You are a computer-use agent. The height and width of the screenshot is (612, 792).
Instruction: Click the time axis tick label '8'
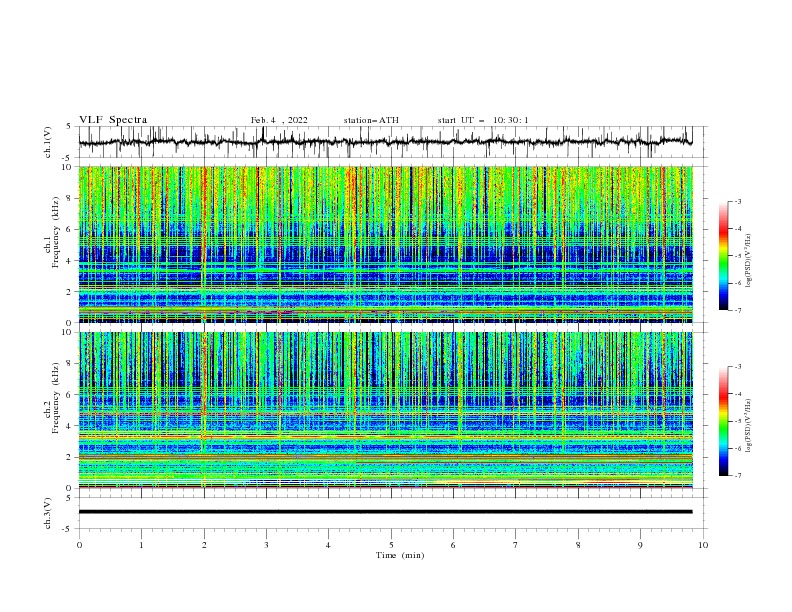coord(578,545)
